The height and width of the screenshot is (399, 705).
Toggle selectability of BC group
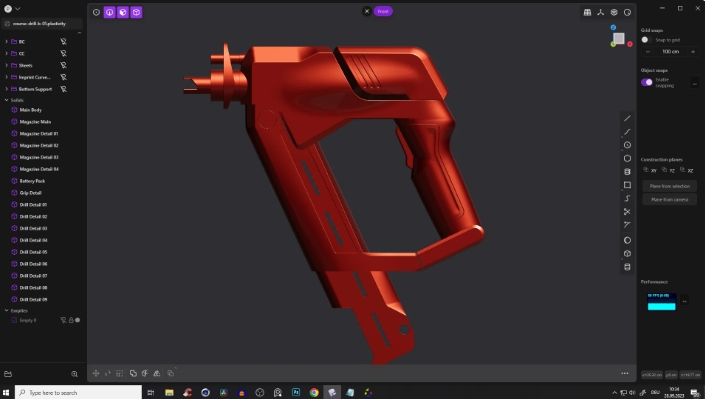63,41
